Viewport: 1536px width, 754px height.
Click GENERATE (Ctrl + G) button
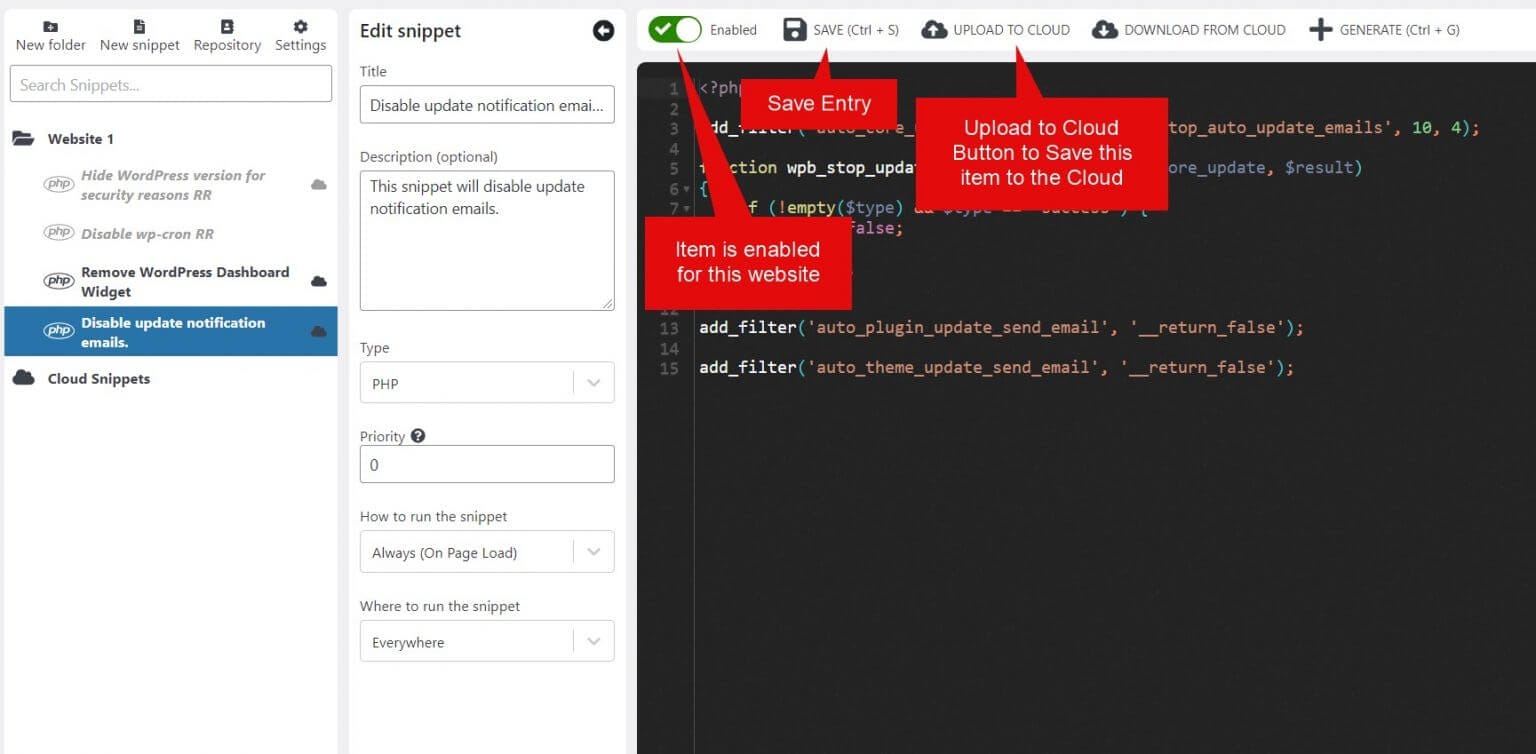1384,30
